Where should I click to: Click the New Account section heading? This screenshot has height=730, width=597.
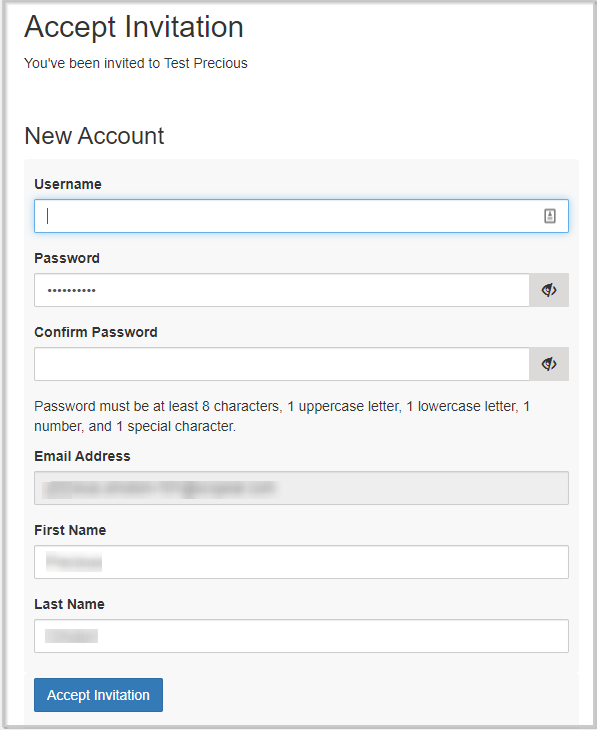pyautogui.click(x=94, y=136)
